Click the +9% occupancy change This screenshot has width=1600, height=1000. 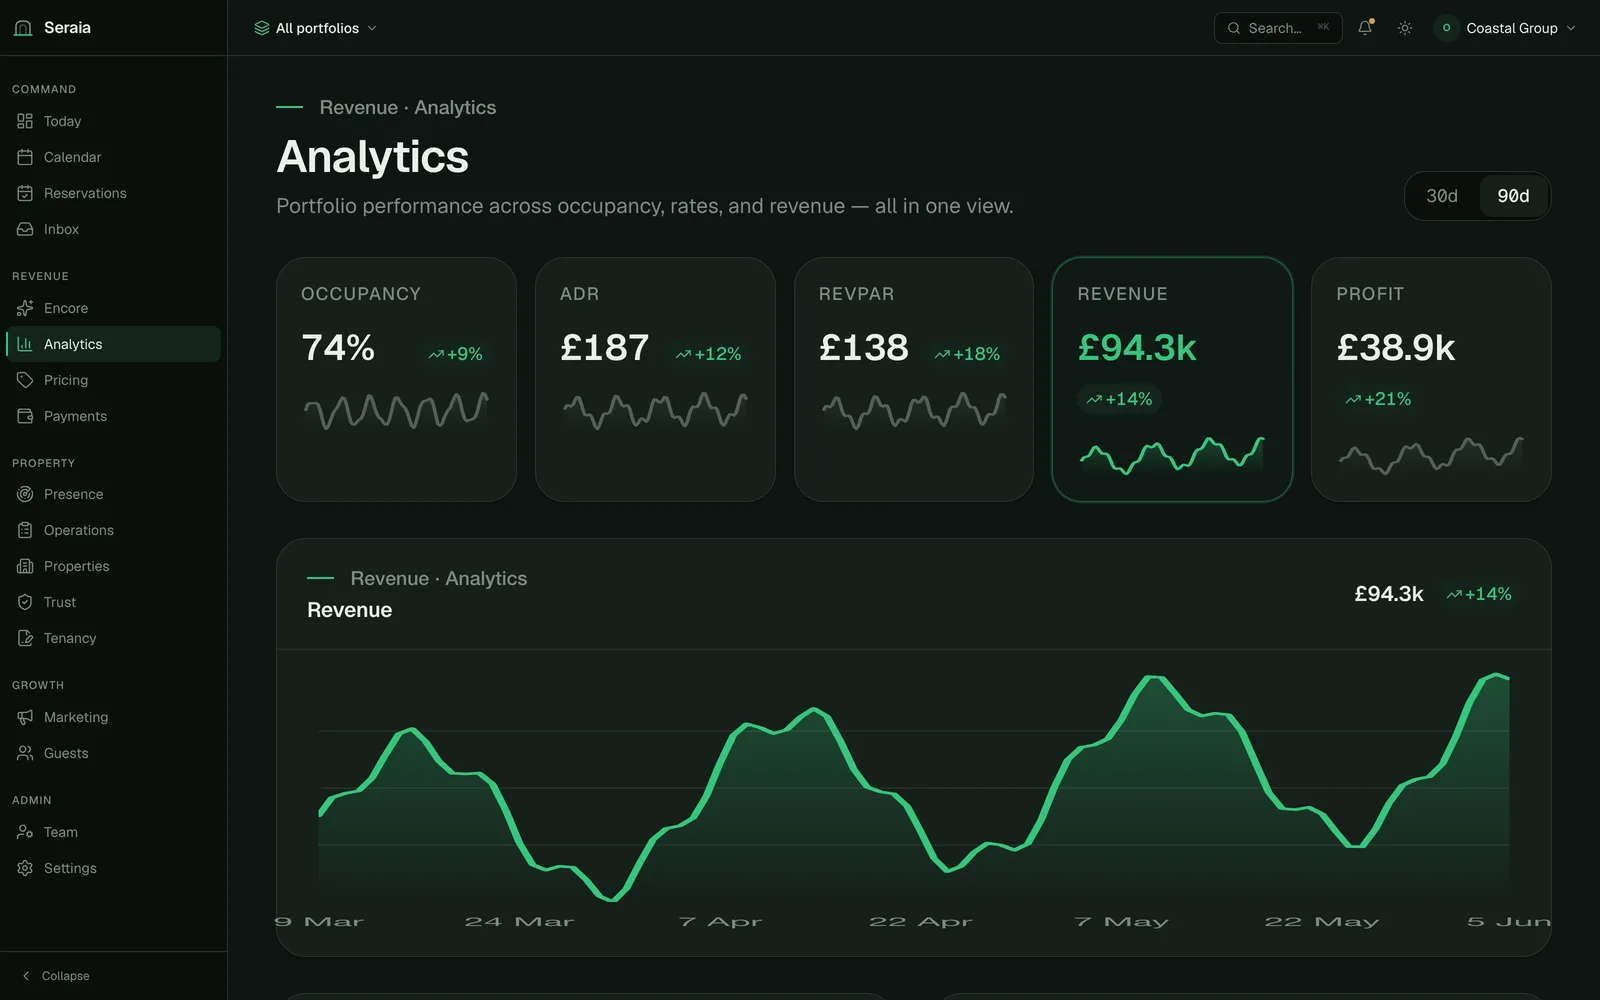(x=456, y=354)
